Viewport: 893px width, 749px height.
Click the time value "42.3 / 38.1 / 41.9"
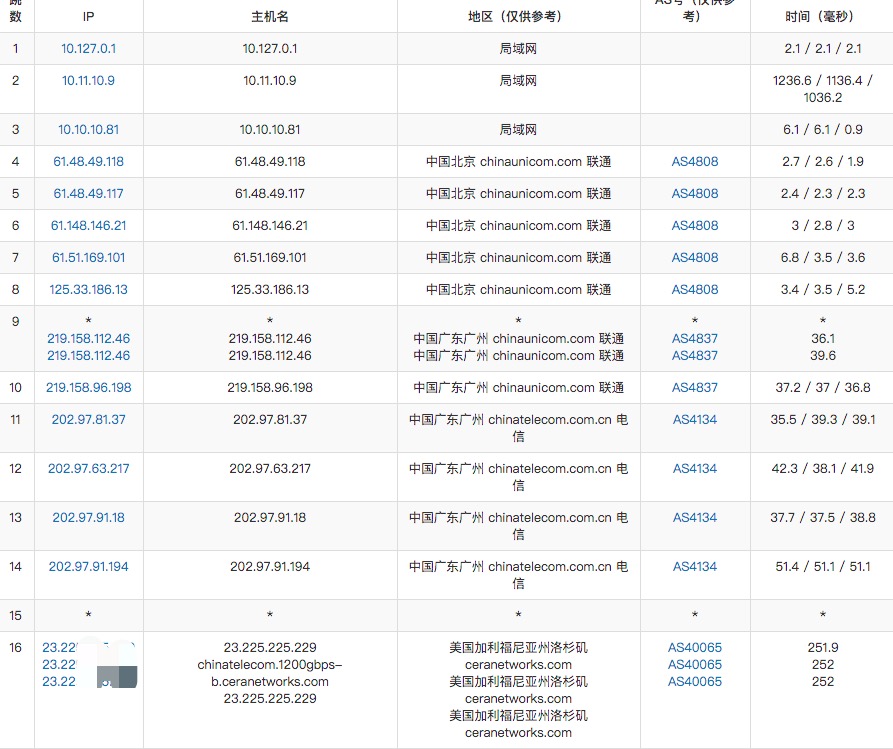[x=822, y=468]
